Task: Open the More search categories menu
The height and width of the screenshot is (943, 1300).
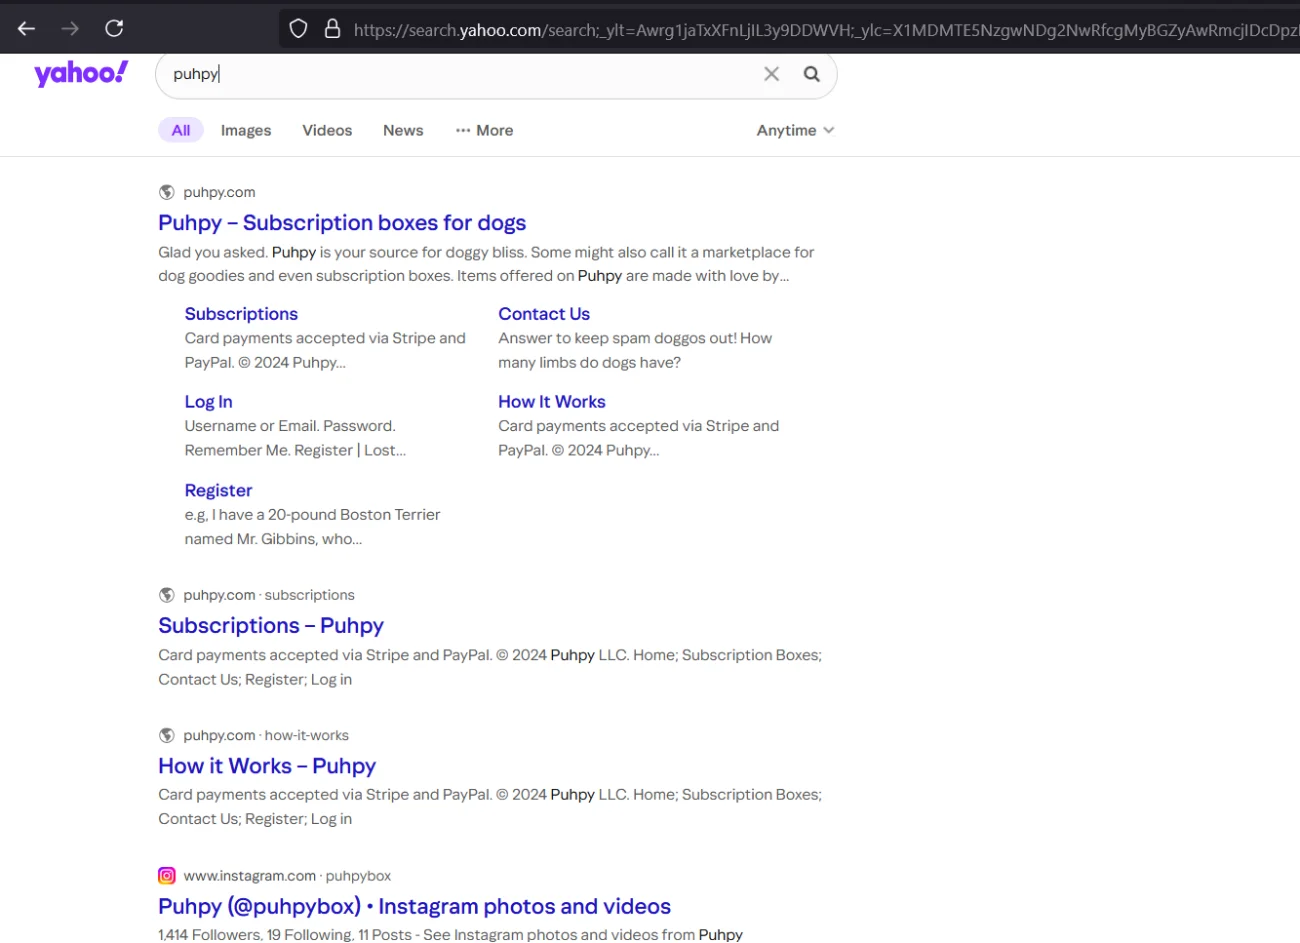Action: [x=484, y=130]
